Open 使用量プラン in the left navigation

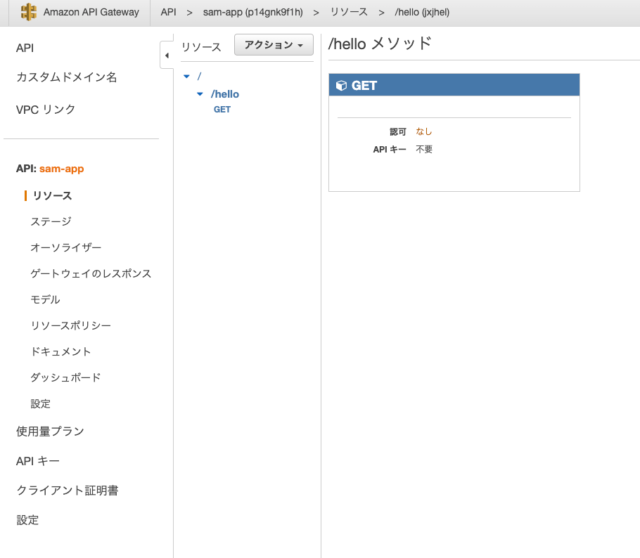coord(50,431)
